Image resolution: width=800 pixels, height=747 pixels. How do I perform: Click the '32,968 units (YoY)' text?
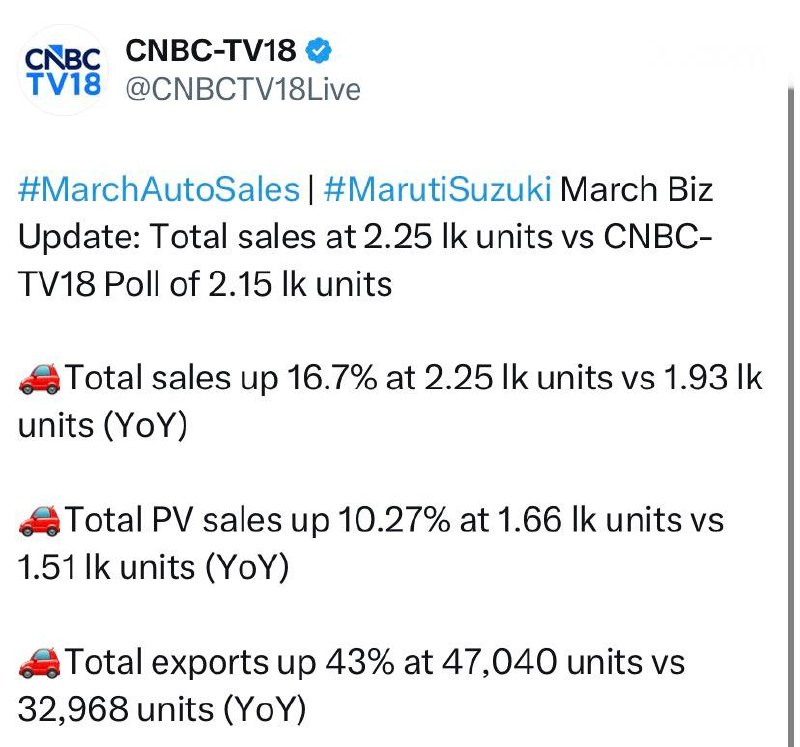click(160, 710)
